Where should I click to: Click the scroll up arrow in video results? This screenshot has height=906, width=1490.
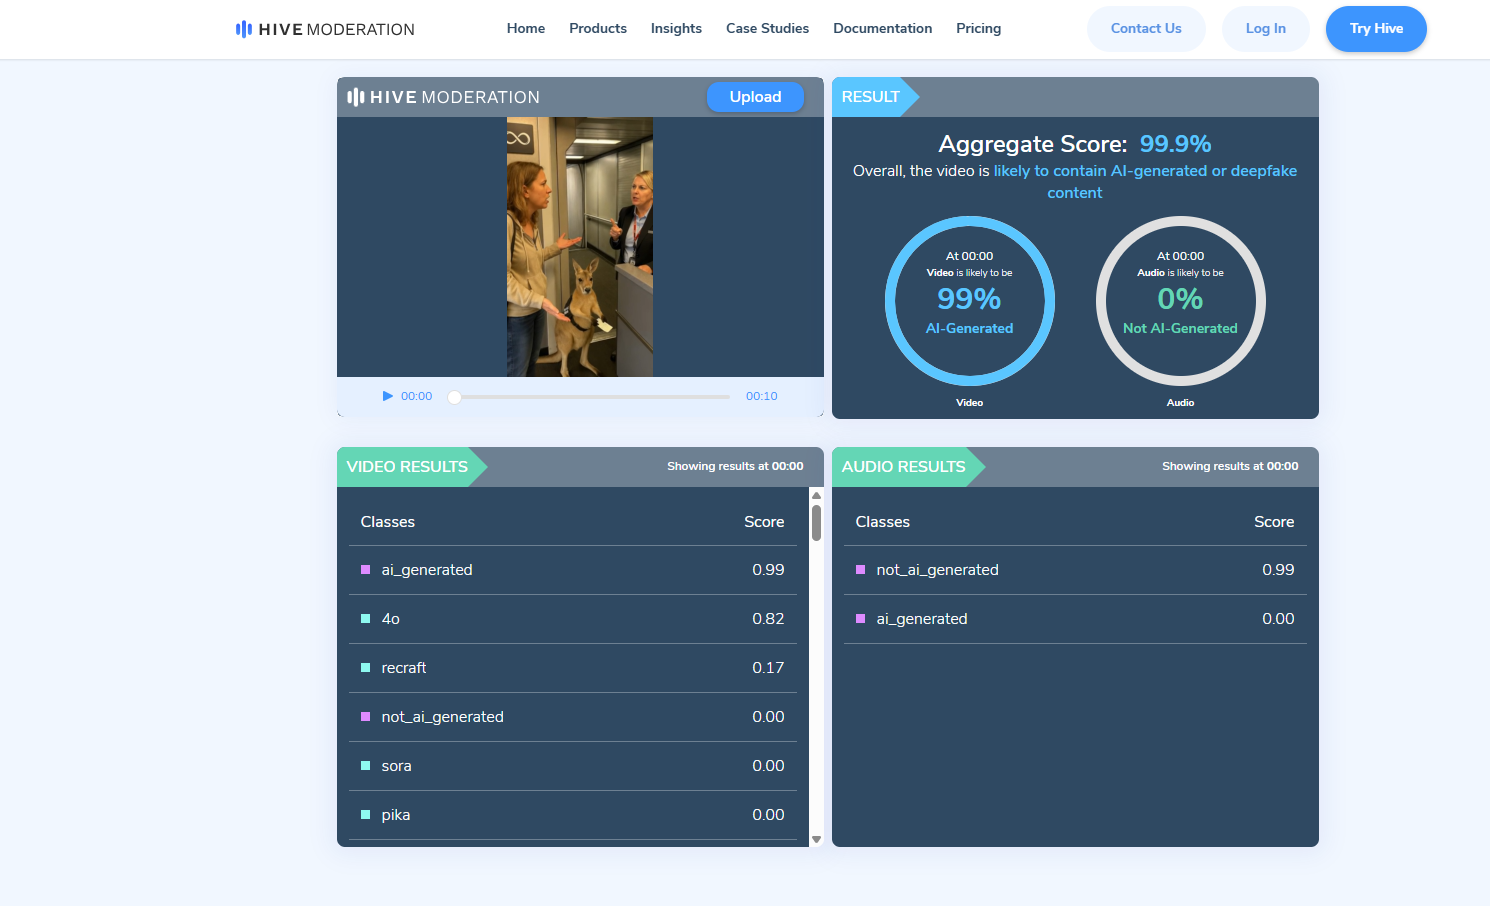[x=816, y=495]
